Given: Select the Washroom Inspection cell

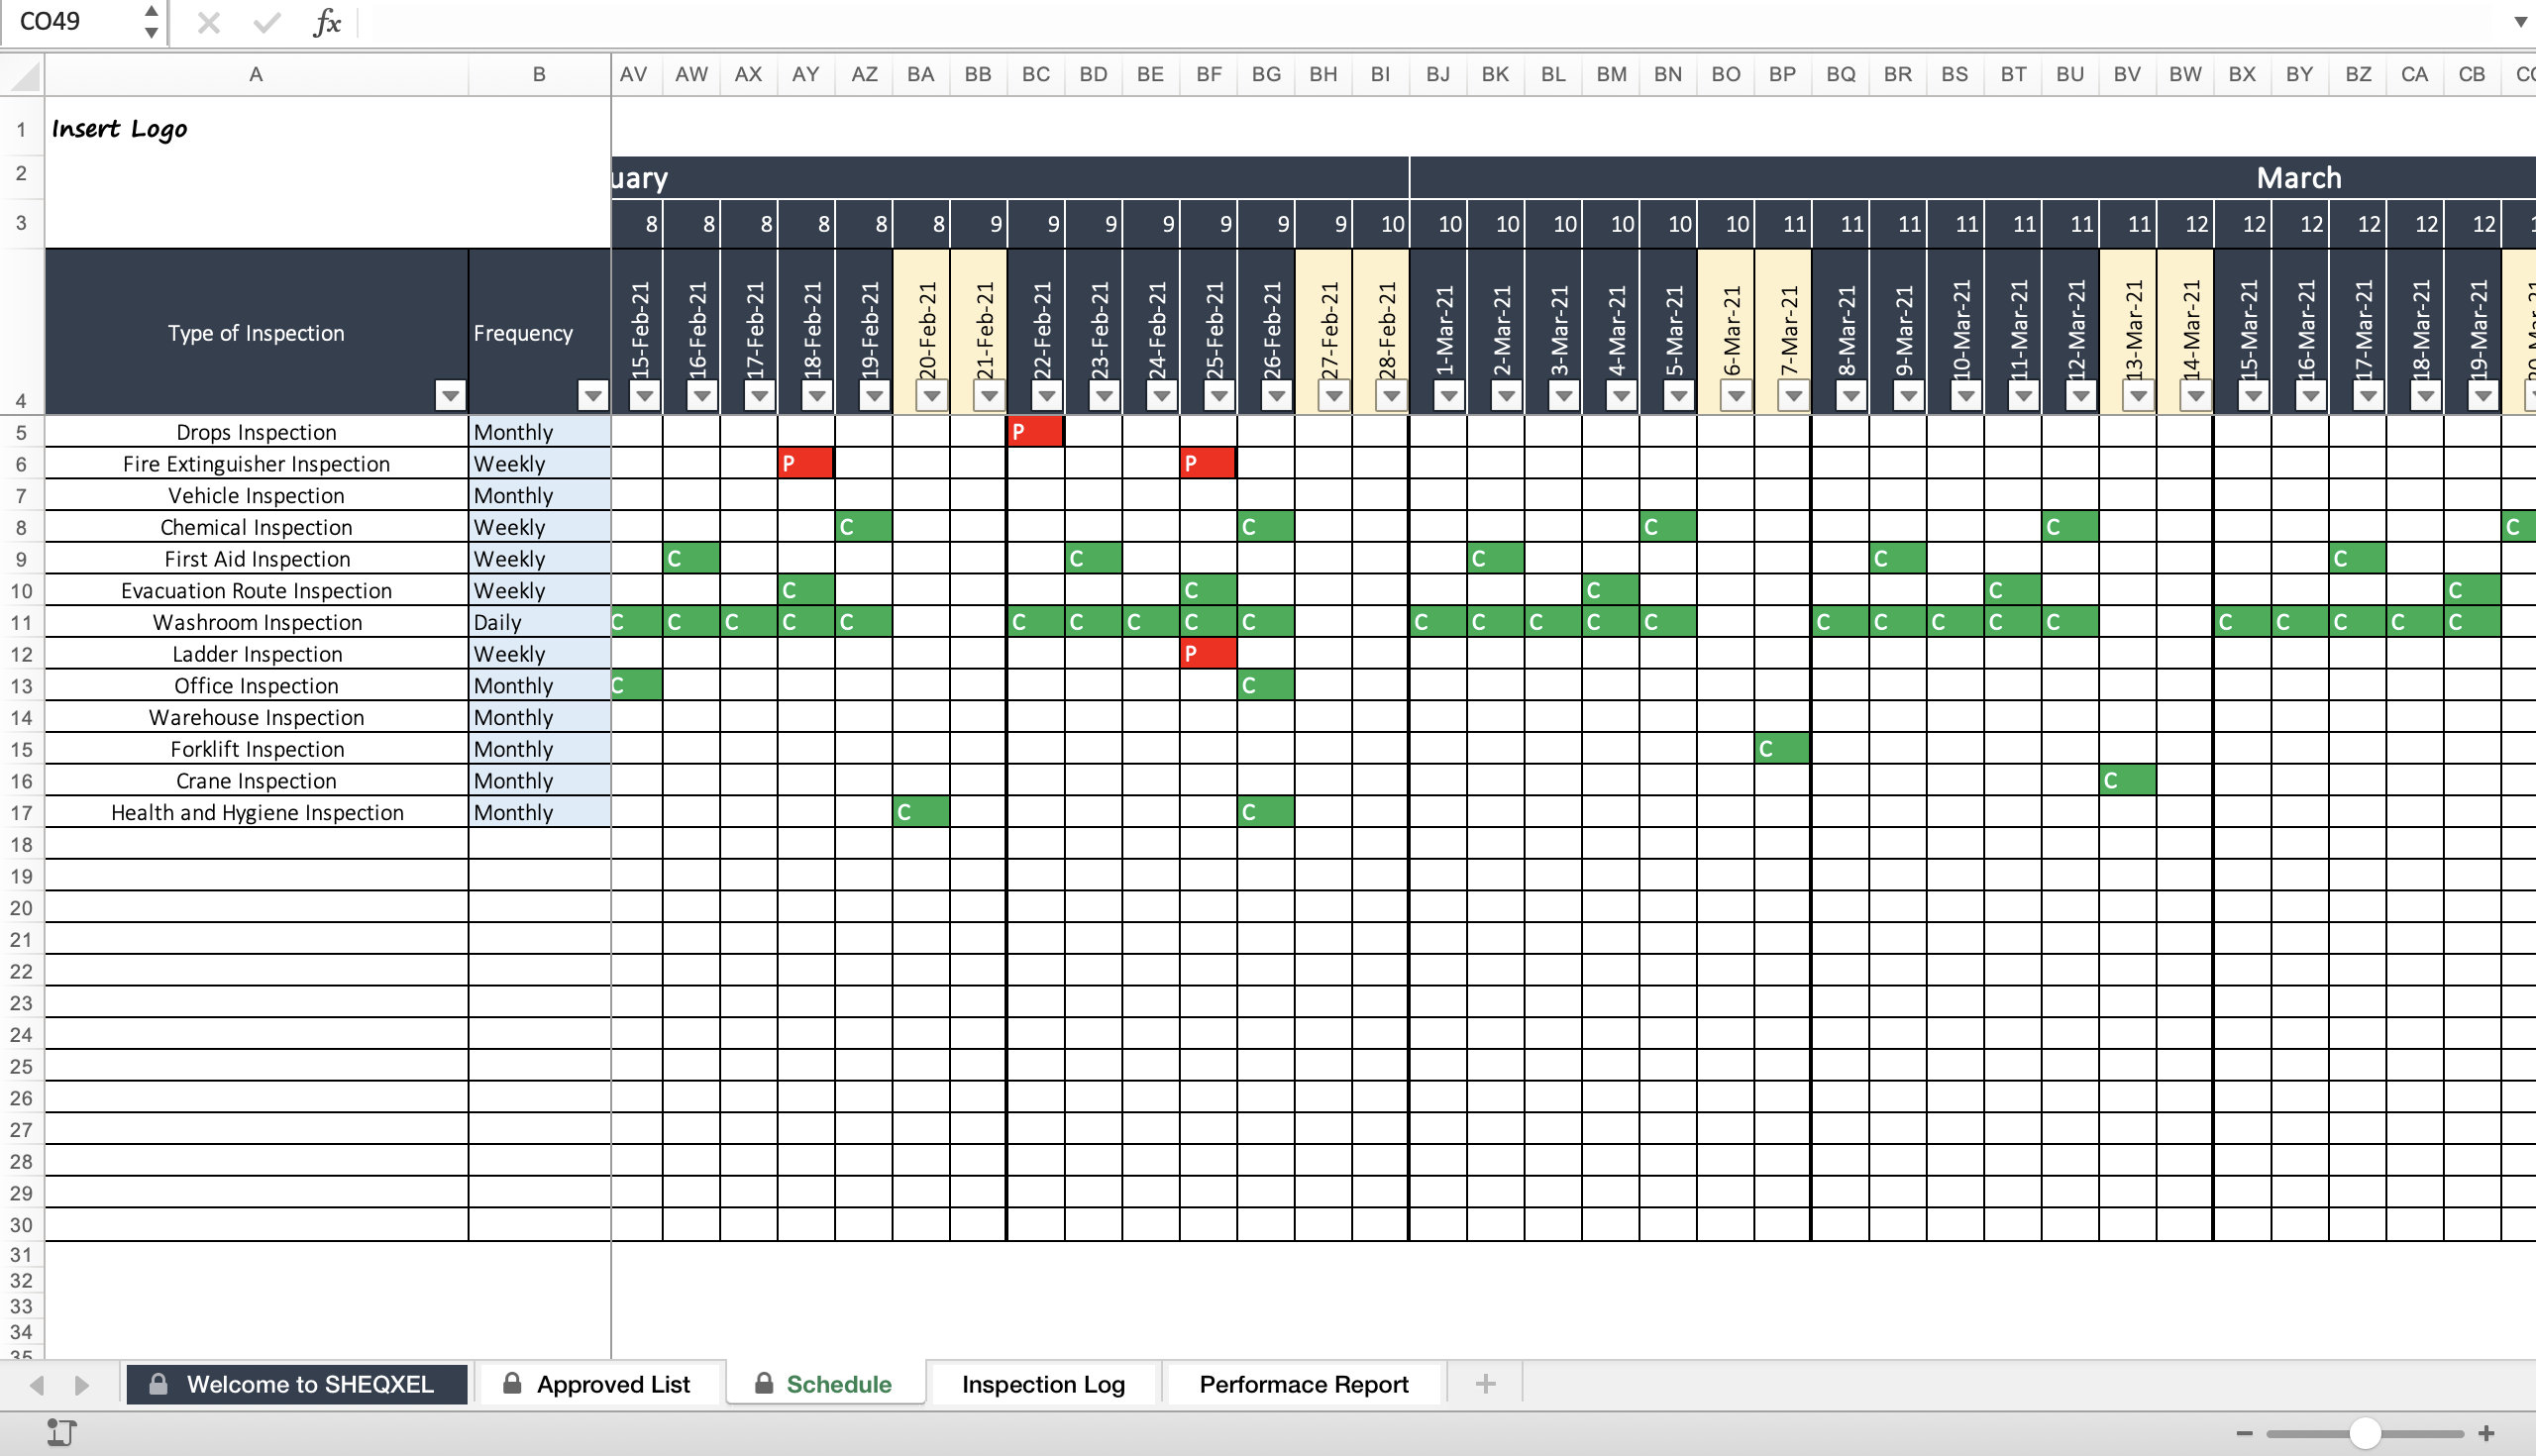Looking at the screenshot, I should click(256, 622).
